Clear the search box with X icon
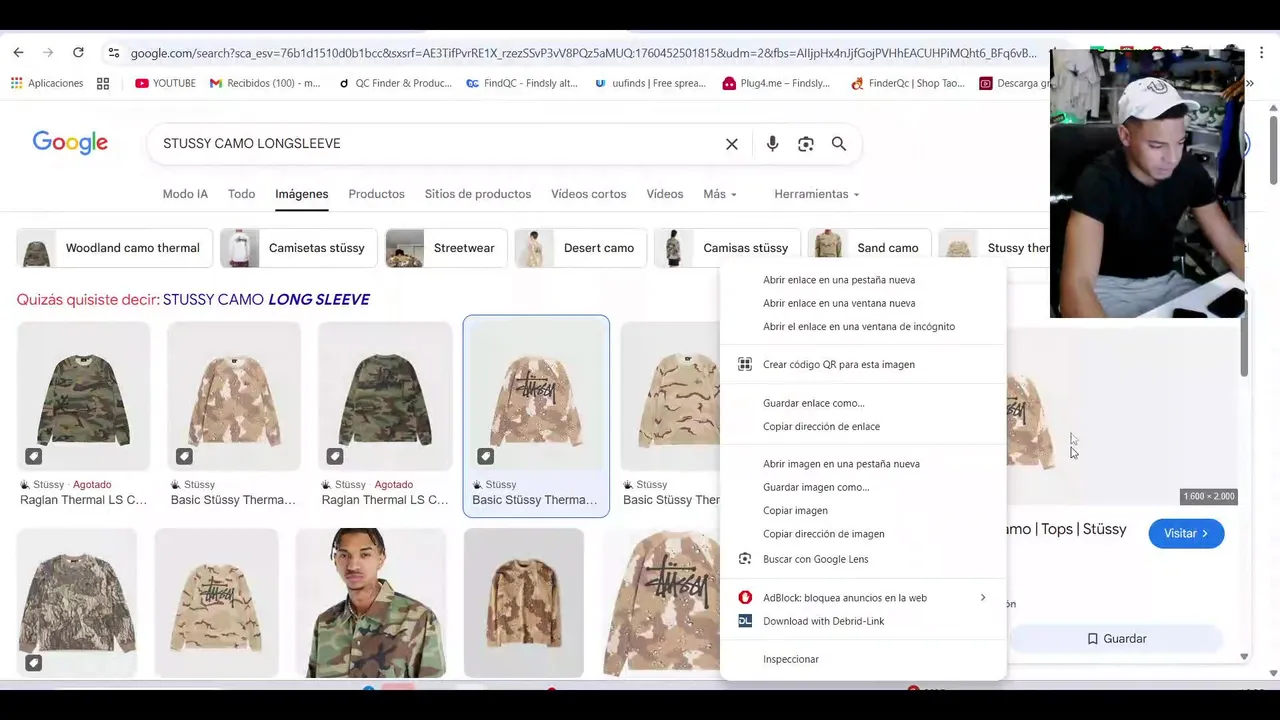 [732, 144]
